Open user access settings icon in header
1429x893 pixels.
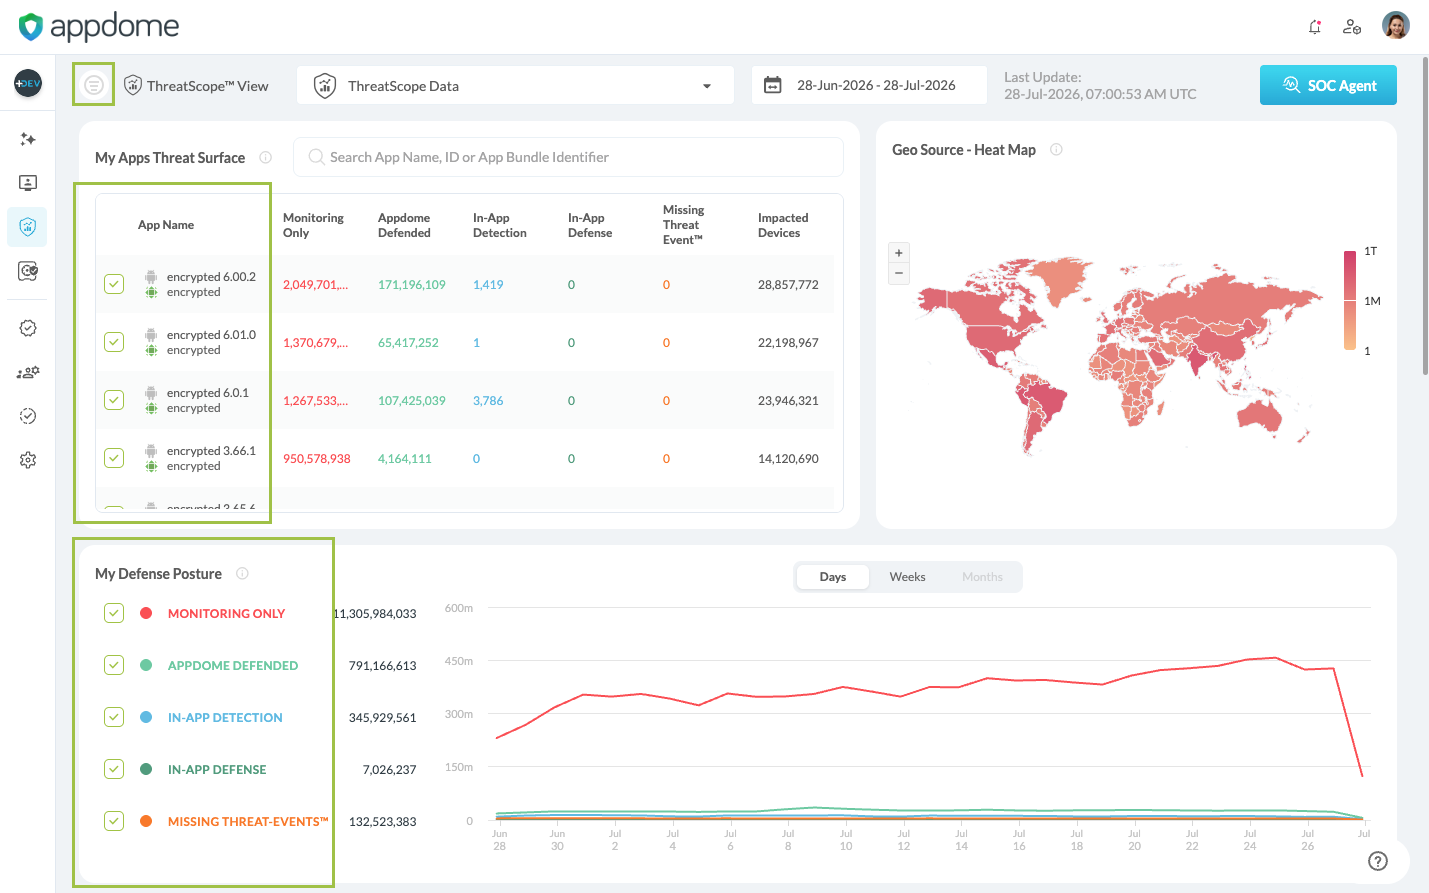pyautogui.click(x=1352, y=27)
